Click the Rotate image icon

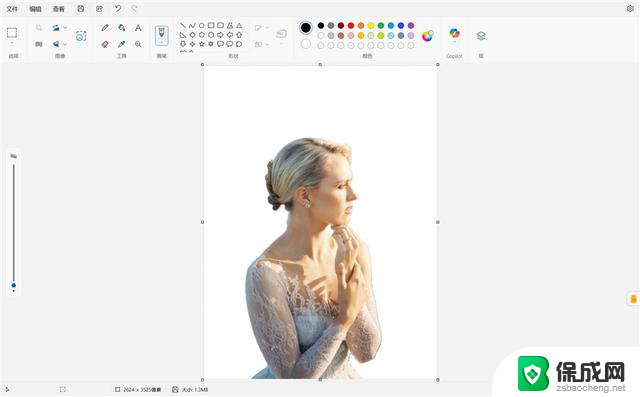coord(56,28)
